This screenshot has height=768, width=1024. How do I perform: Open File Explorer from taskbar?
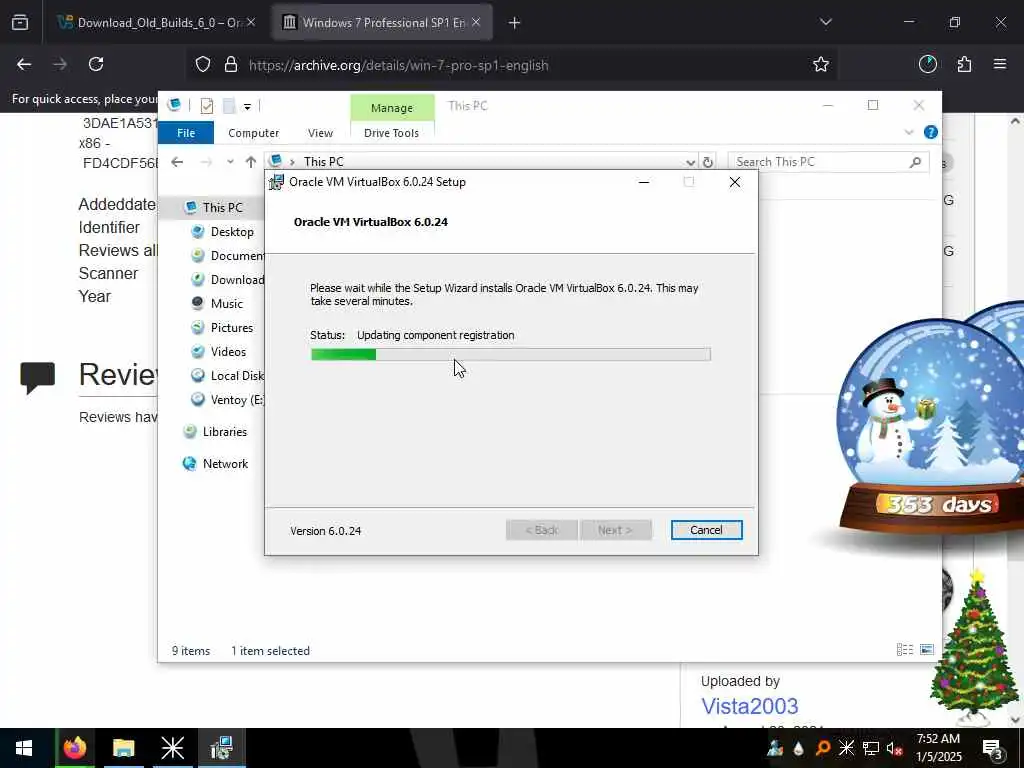coord(123,748)
